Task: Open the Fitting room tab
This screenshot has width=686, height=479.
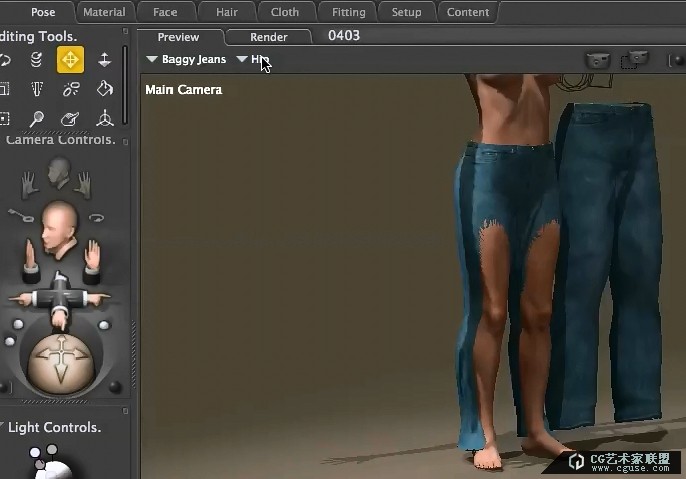Action: pyautogui.click(x=349, y=12)
